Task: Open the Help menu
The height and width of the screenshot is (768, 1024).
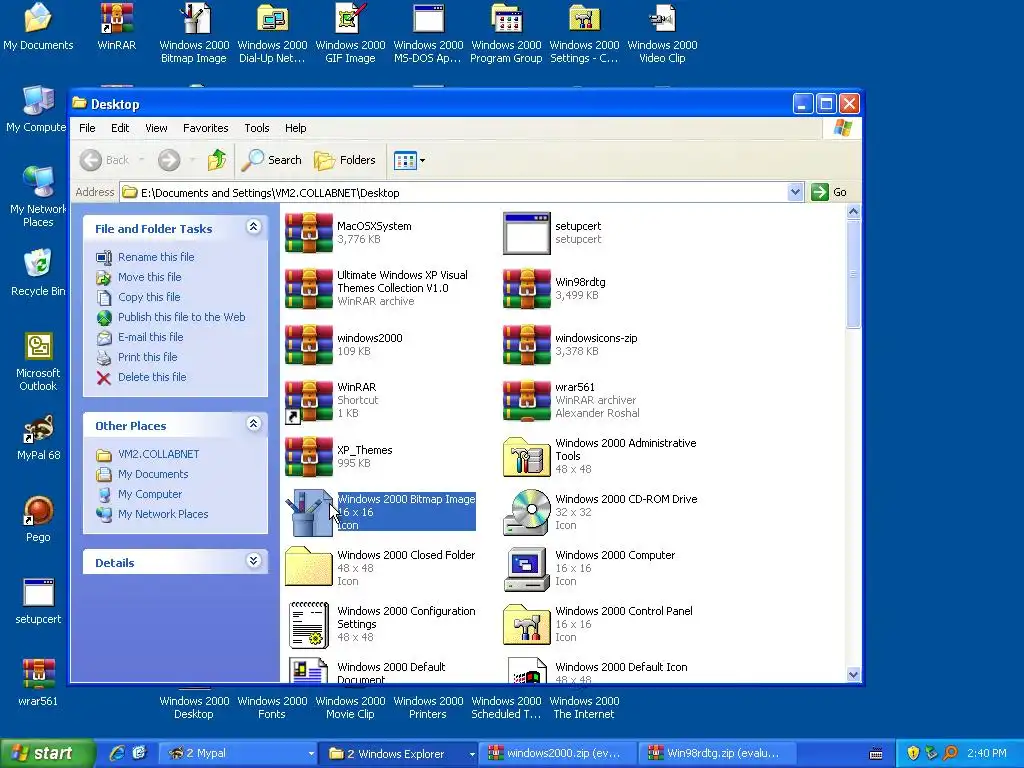Action: pyautogui.click(x=295, y=128)
